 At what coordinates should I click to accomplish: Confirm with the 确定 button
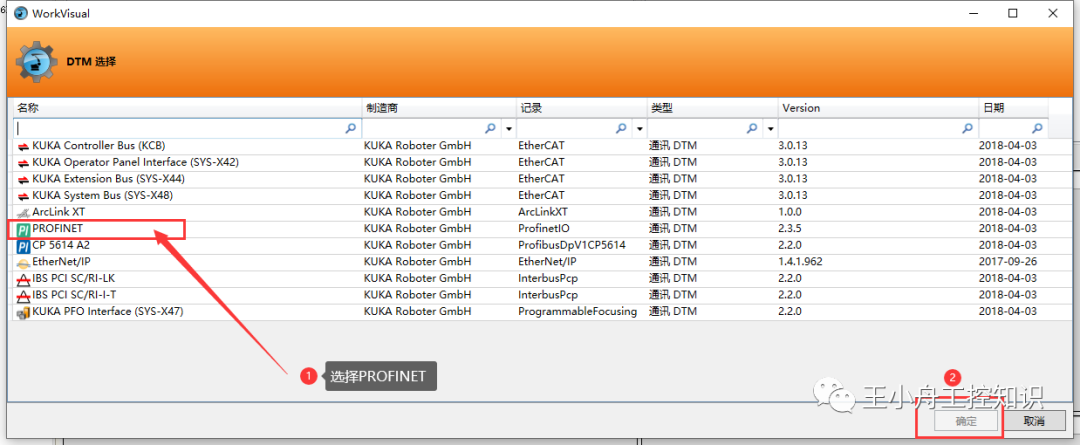pyautogui.click(x=966, y=422)
